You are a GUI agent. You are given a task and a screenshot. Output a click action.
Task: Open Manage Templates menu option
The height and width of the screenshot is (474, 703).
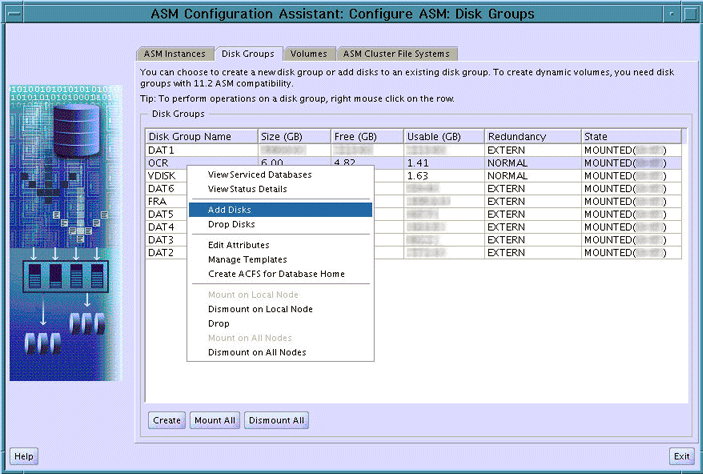(x=247, y=260)
